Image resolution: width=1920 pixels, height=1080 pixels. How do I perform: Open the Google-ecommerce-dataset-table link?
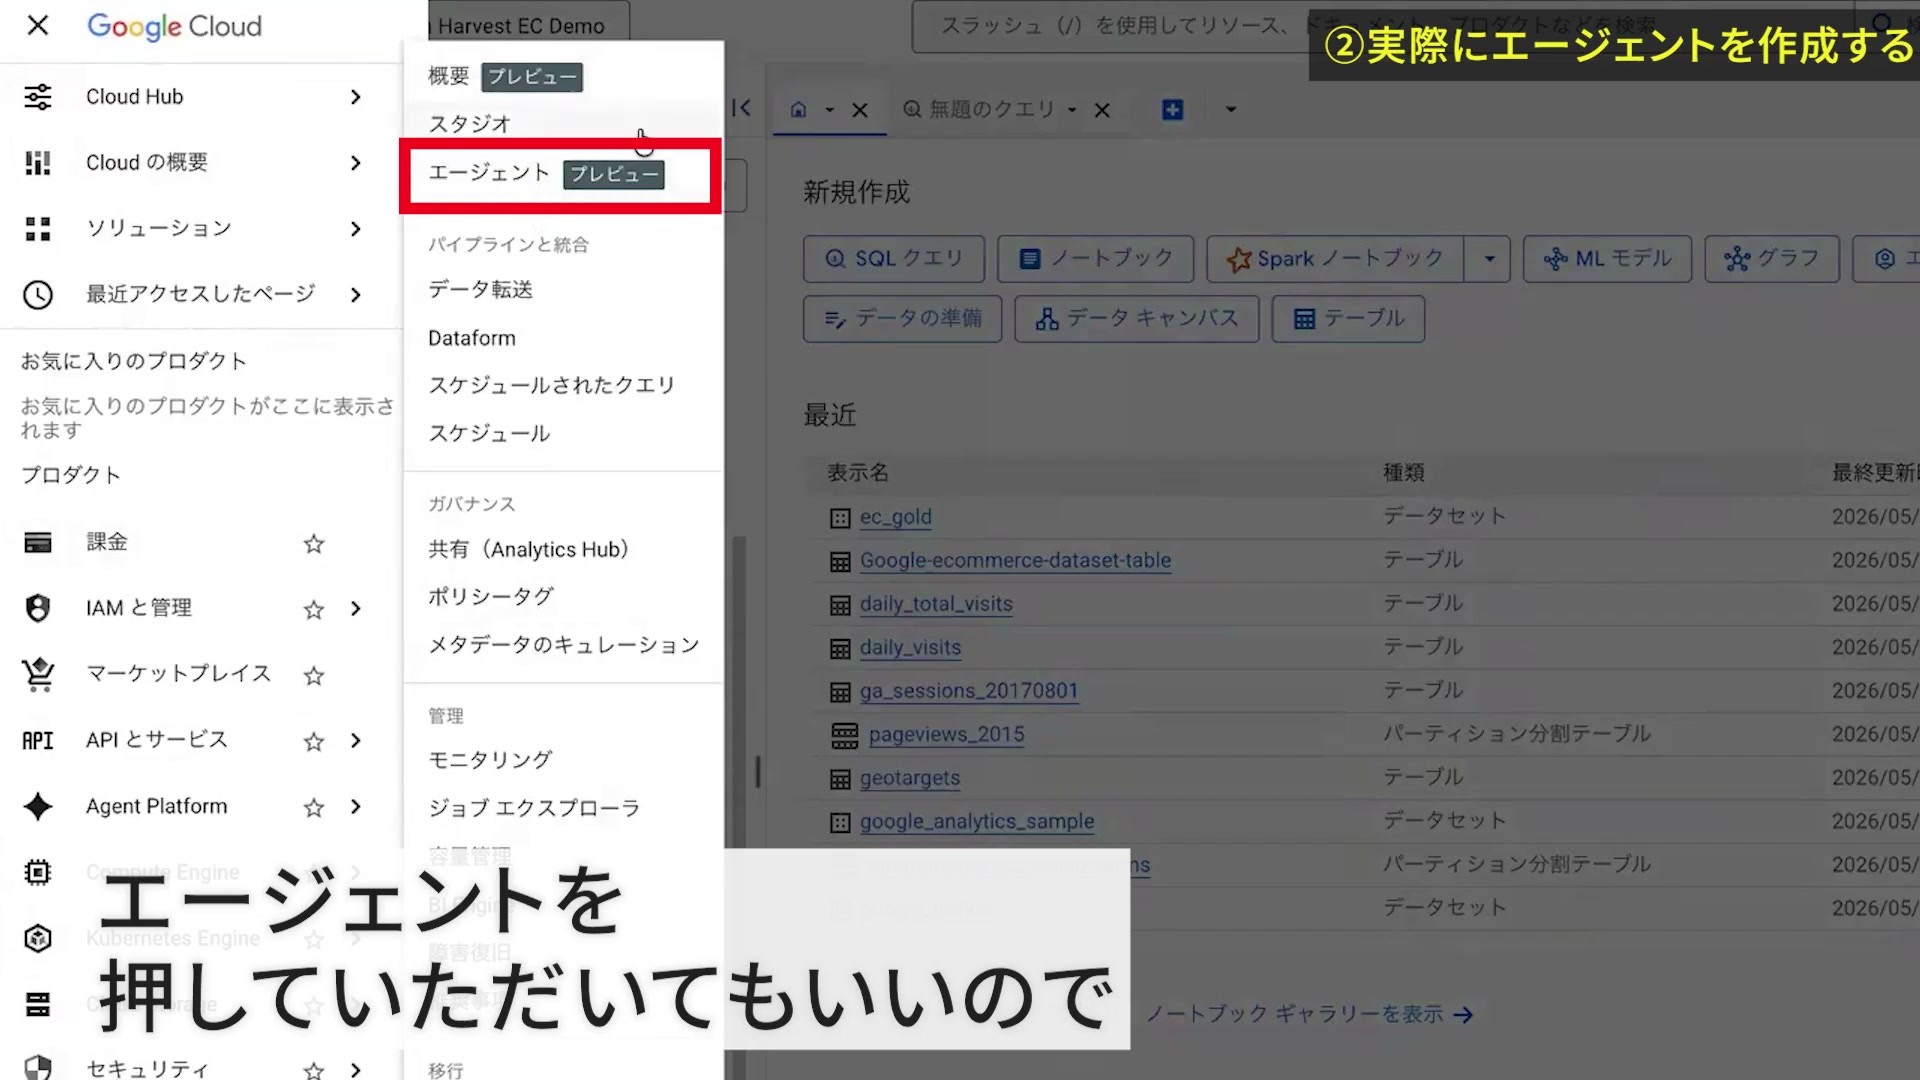(1015, 561)
